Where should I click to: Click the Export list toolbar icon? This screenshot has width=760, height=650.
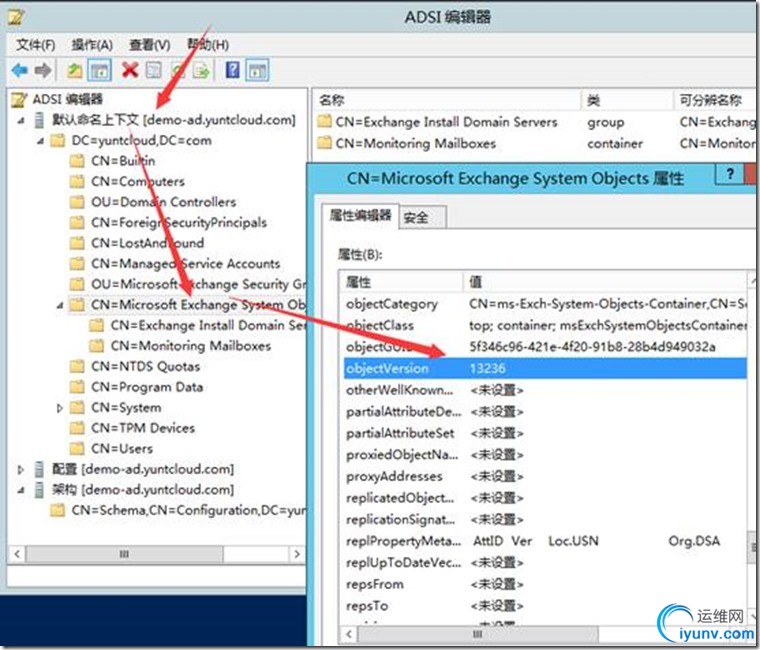(x=201, y=71)
